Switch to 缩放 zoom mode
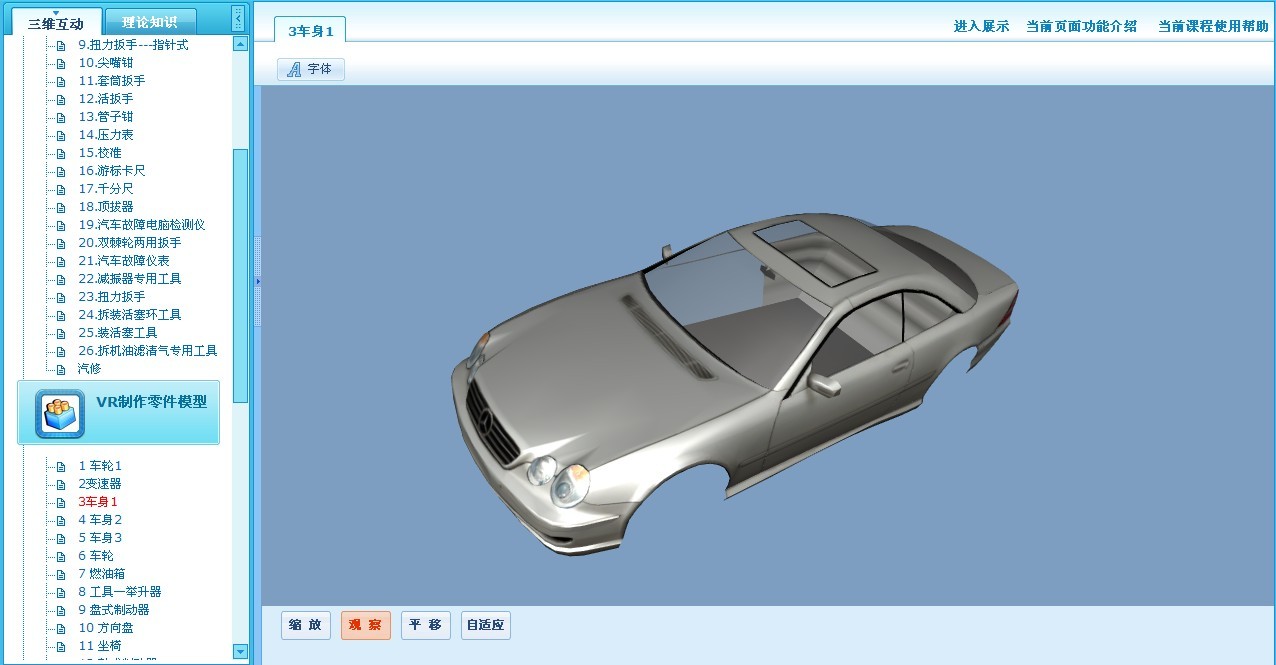Viewport: 1276px width, 665px height. click(305, 625)
